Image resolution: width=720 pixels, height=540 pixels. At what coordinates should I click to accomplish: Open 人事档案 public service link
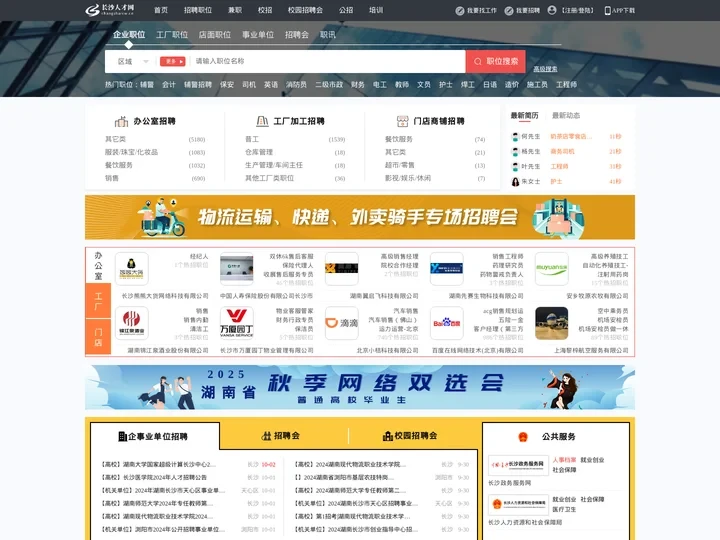(x=564, y=460)
